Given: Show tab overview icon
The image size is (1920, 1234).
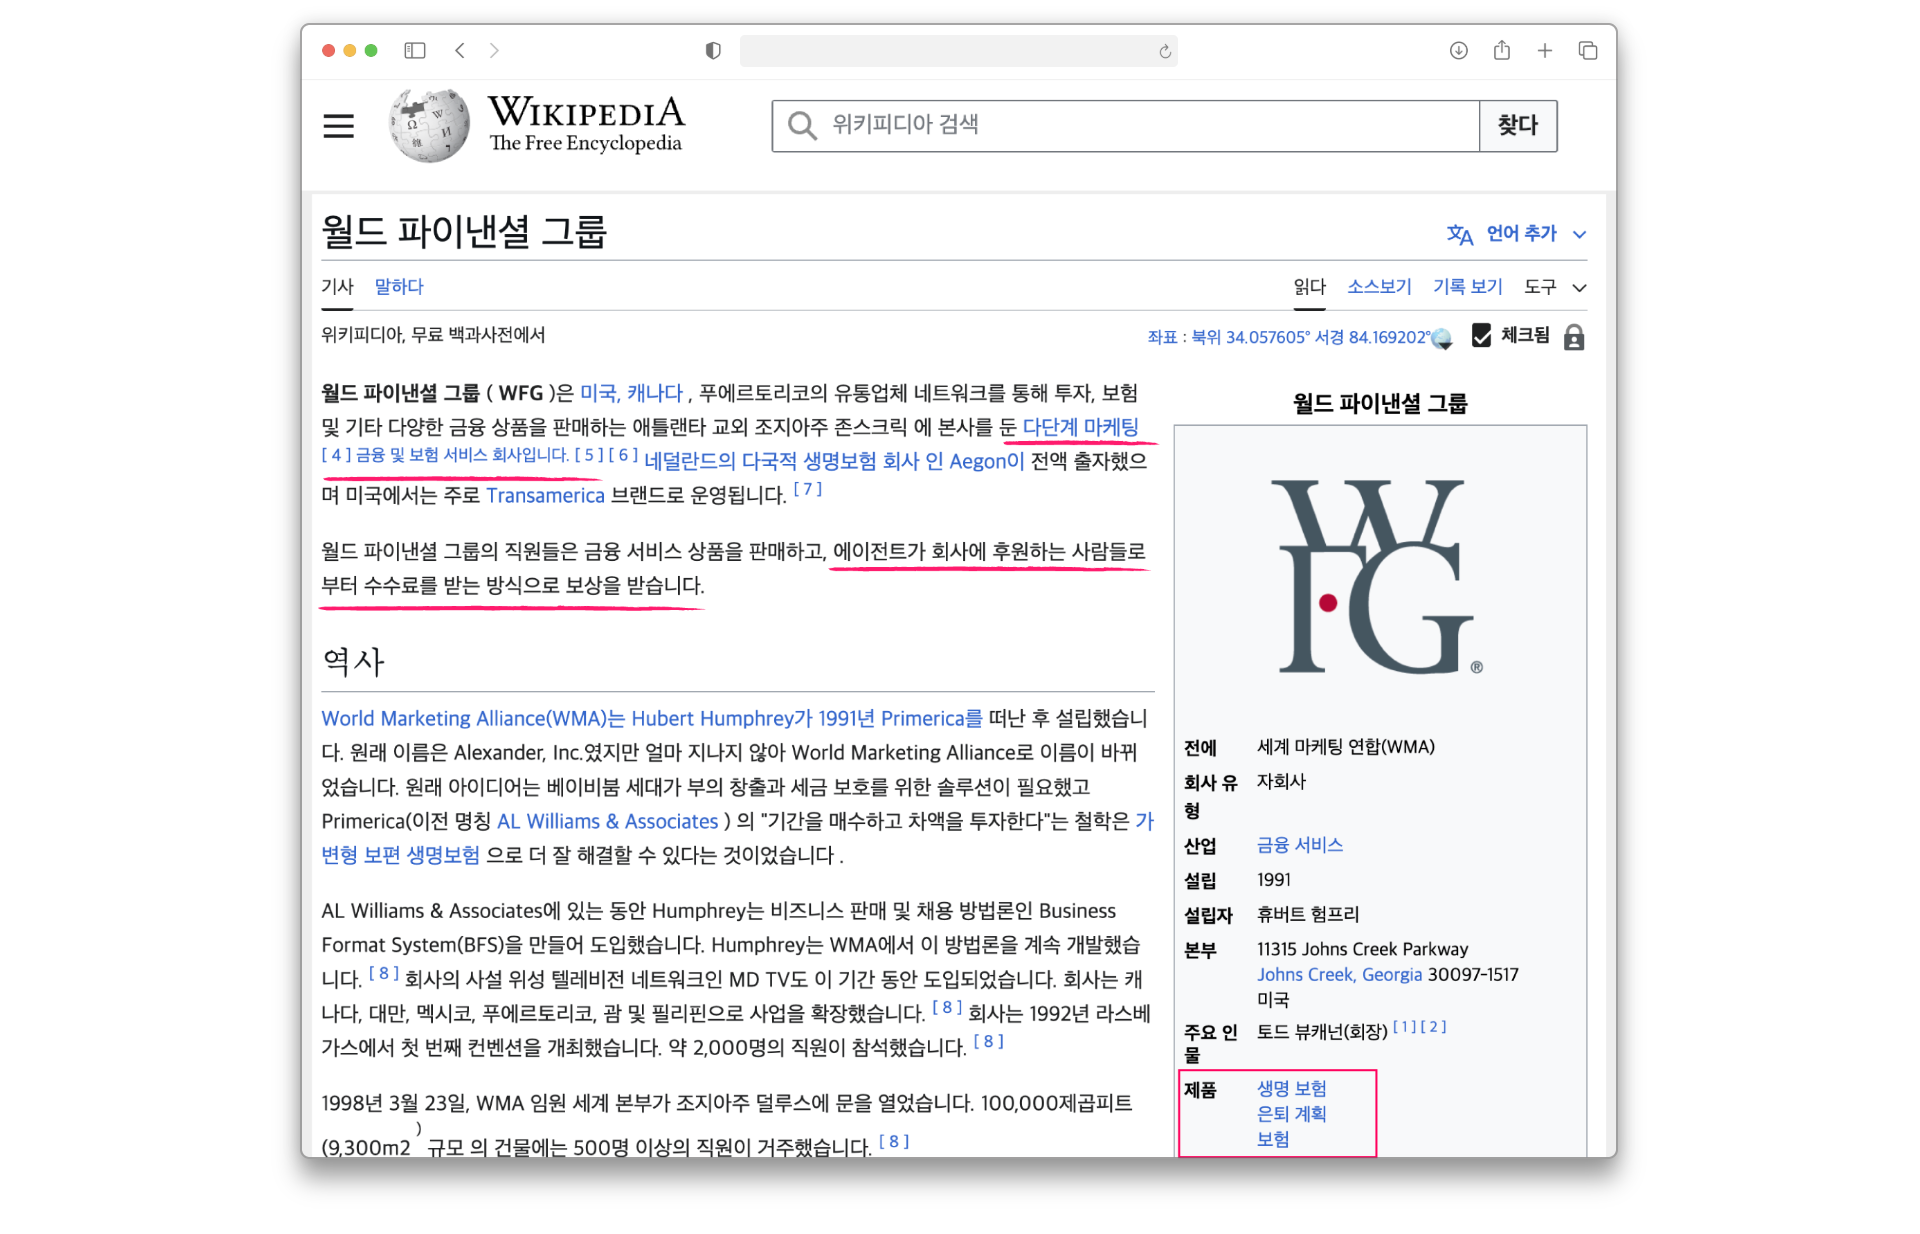Looking at the screenshot, I should pyautogui.click(x=1588, y=50).
